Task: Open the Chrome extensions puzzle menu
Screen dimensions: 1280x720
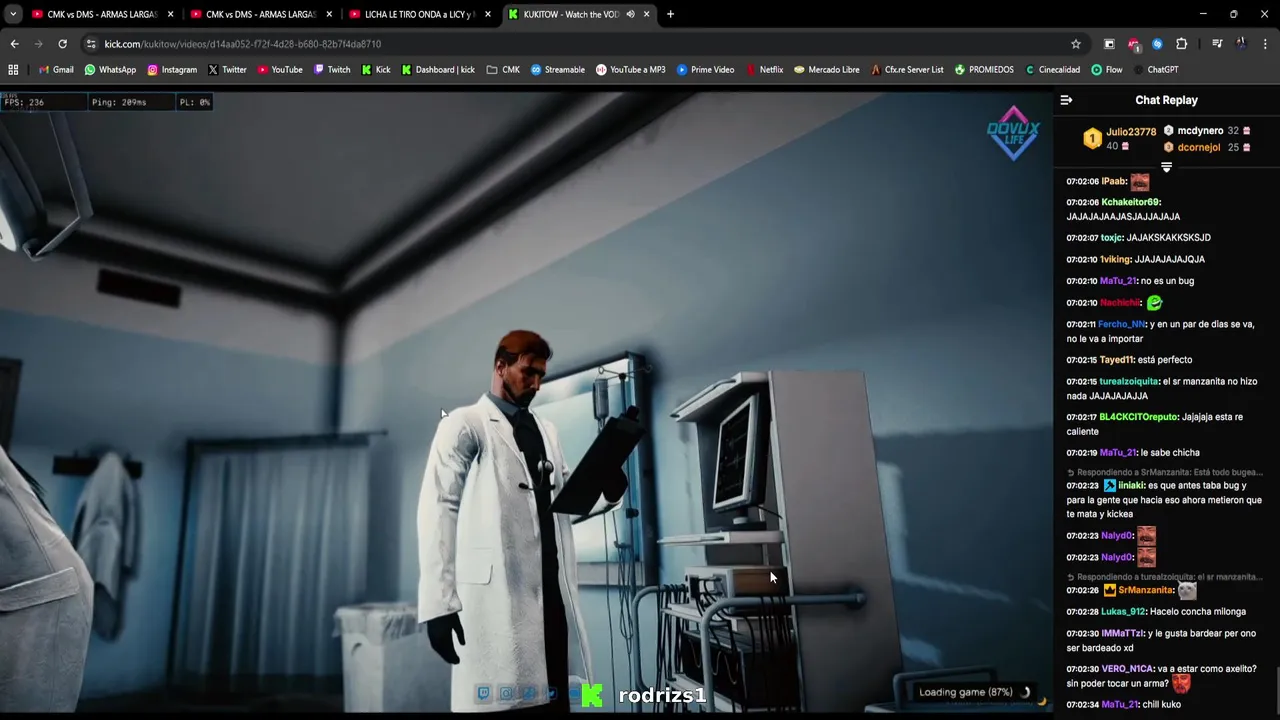Action: 1182,44
